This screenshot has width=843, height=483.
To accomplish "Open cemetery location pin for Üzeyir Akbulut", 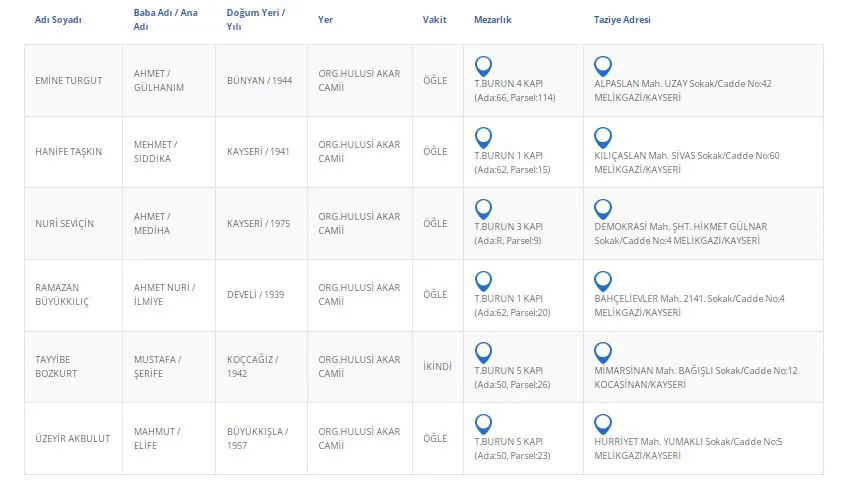I will [x=483, y=424].
